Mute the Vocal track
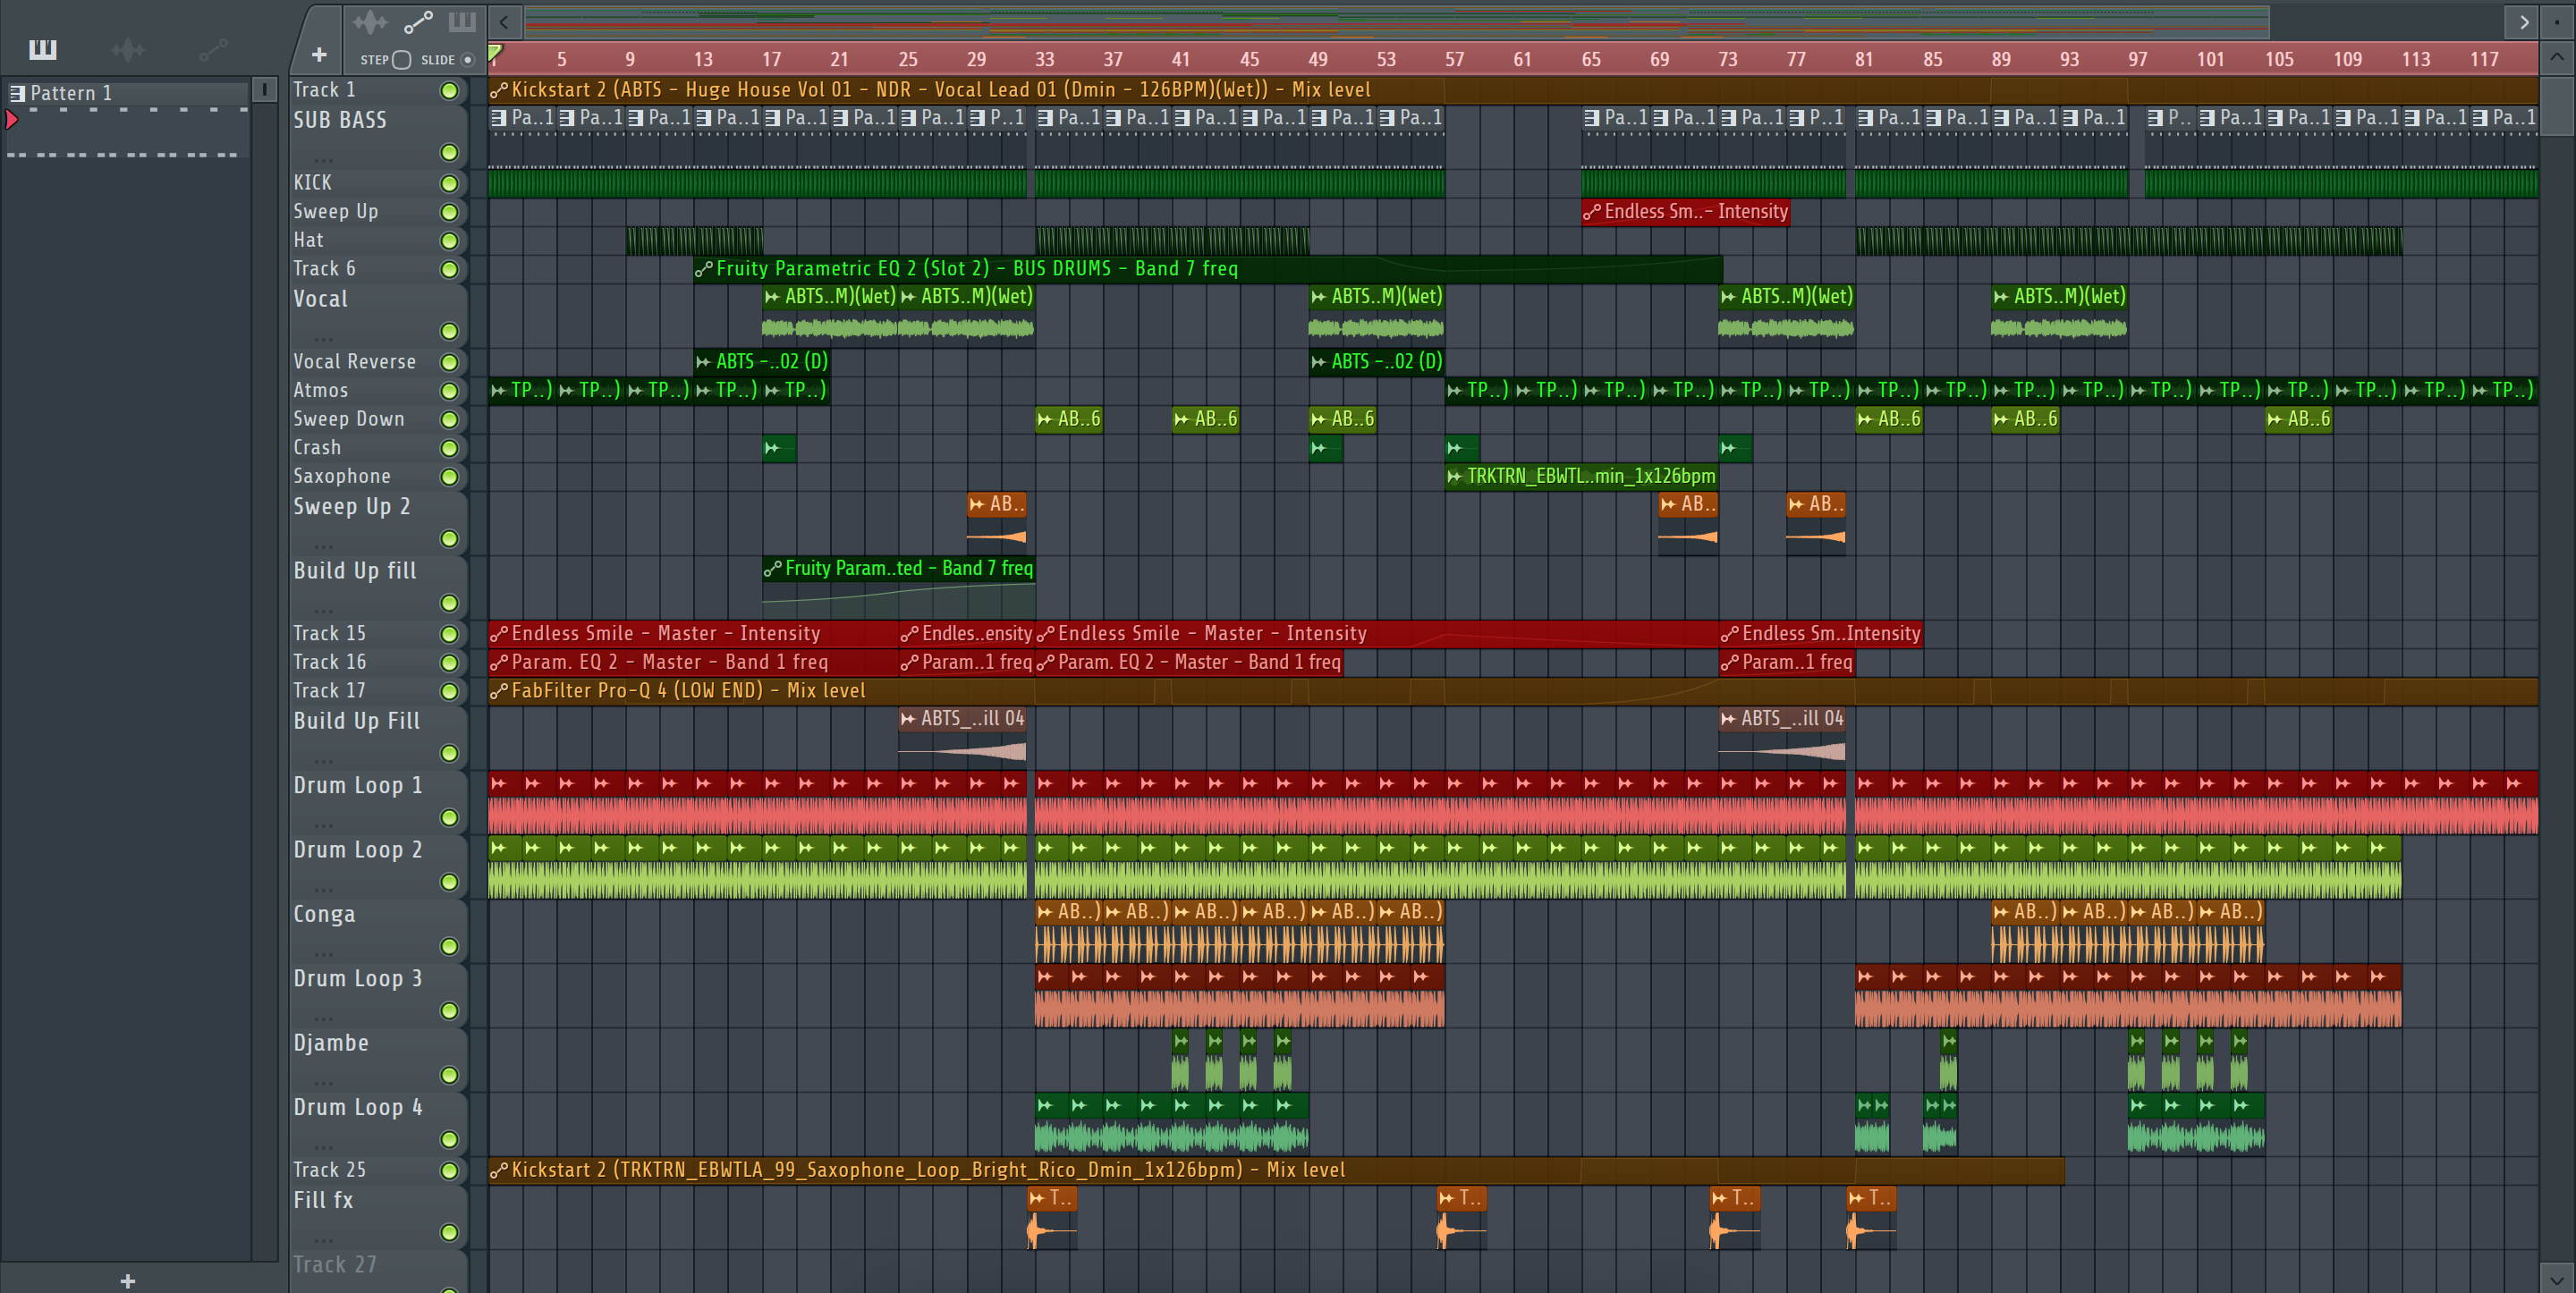Screen dimensions: 2576x1293 click(x=449, y=331)
